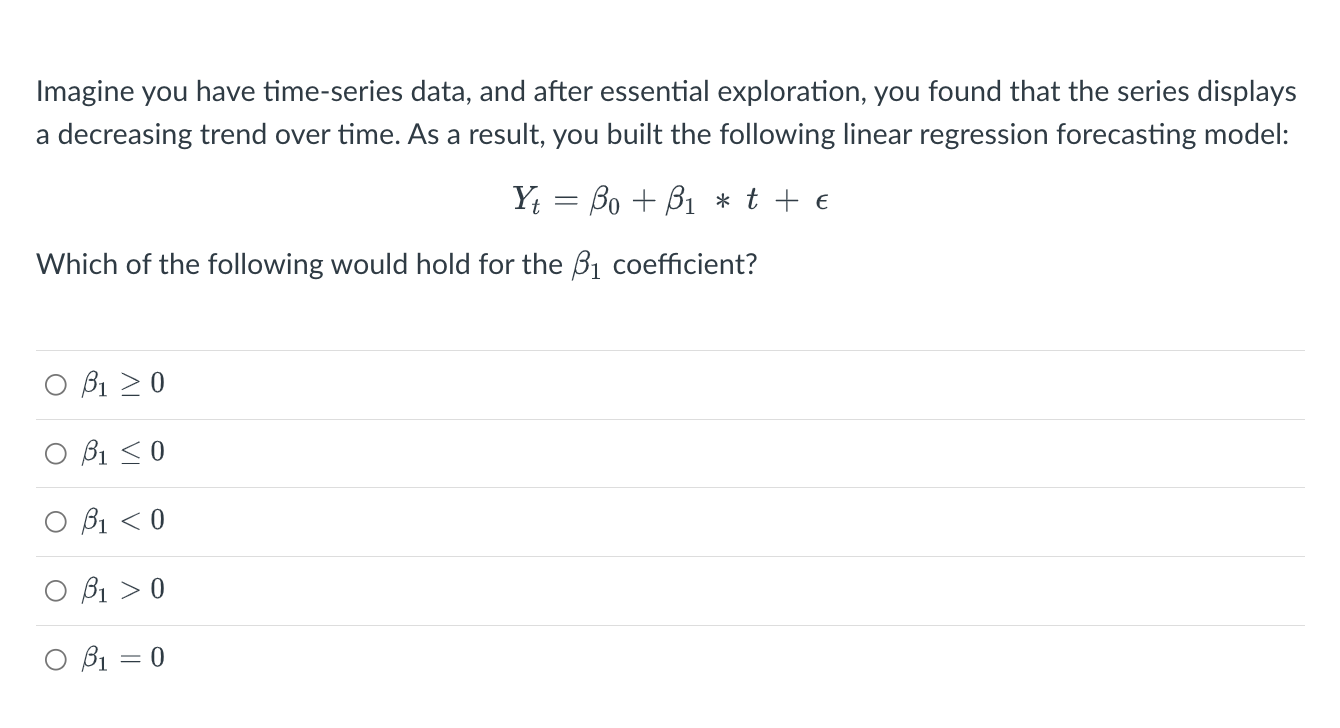
Task: Select the β1 = 0 radio button
Action: pos(53,660)
